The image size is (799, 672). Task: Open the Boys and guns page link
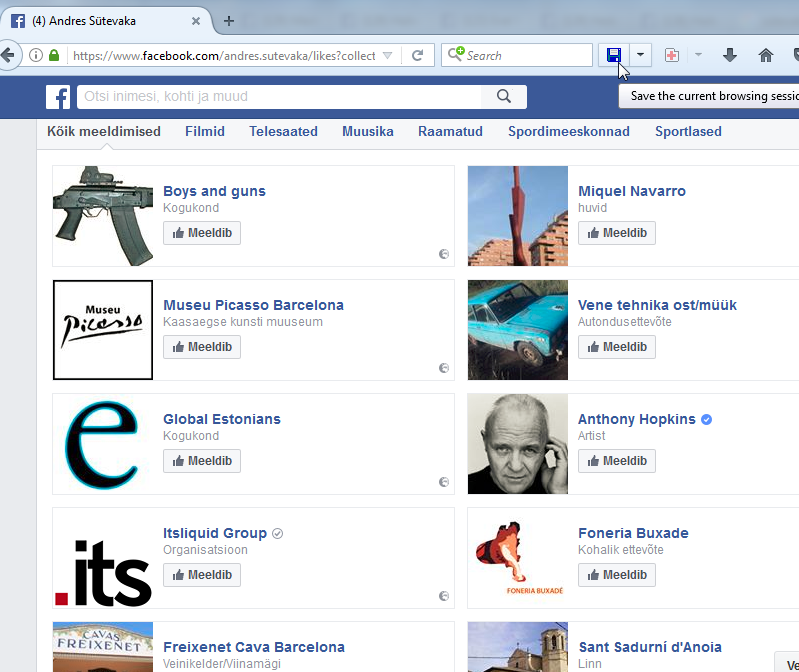pos(215,191)
